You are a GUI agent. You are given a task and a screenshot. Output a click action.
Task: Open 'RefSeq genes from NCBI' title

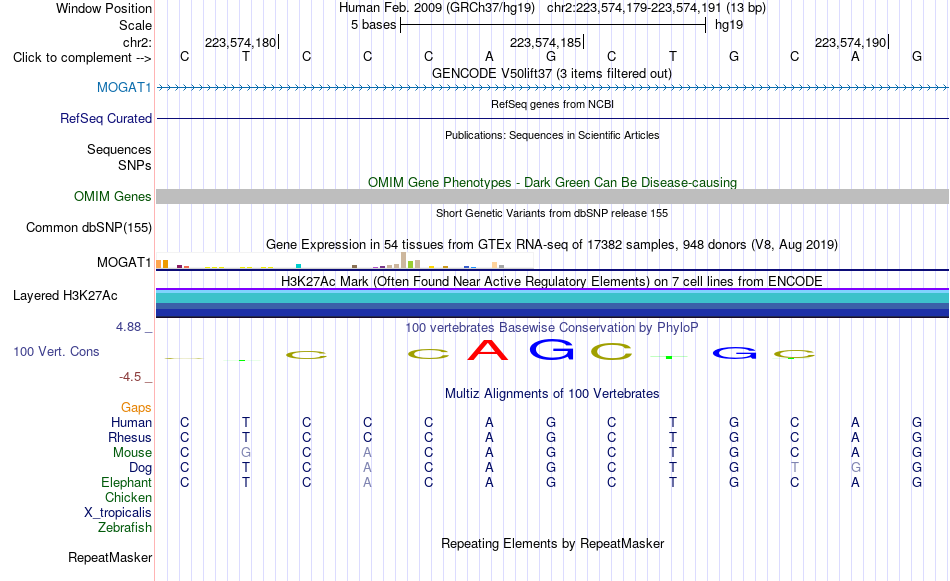(552, 104)
